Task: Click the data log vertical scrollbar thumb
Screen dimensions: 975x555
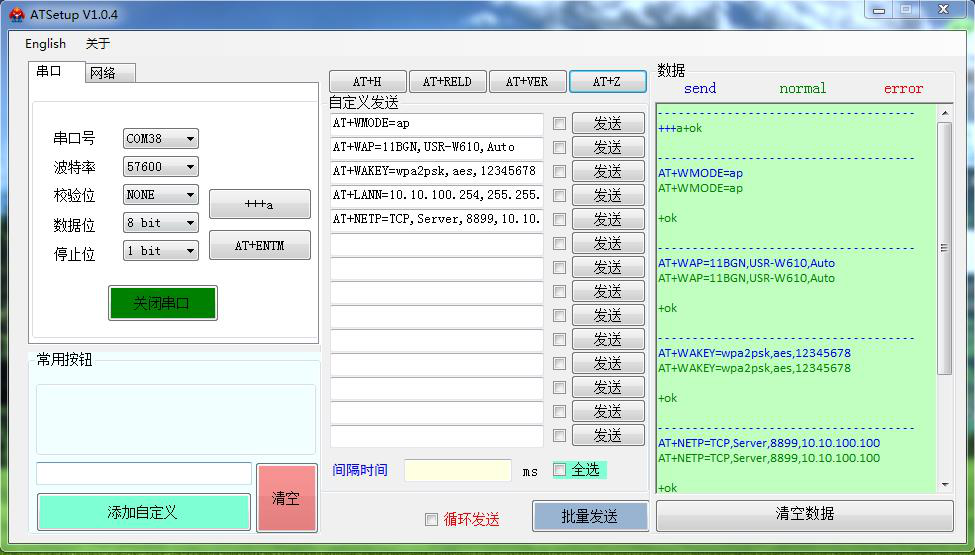Action: (944, 248)
